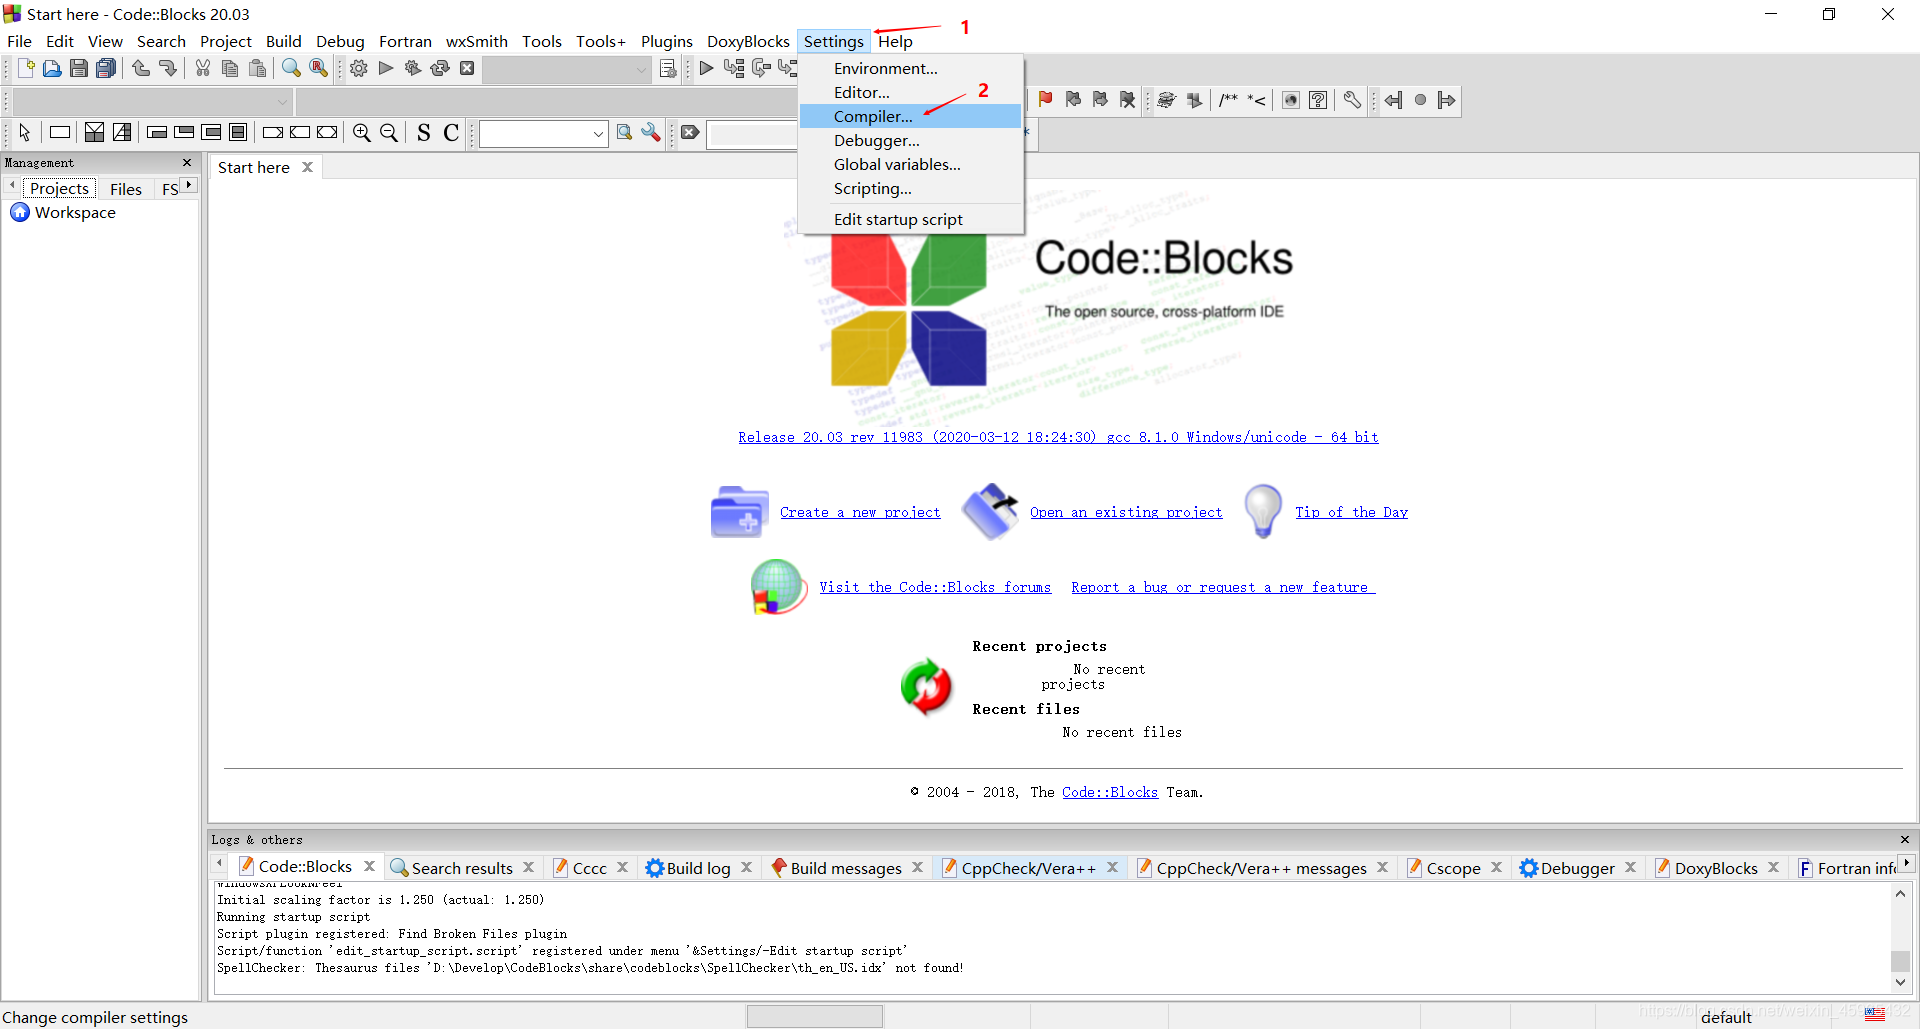Open the Plugins menu

666,41
